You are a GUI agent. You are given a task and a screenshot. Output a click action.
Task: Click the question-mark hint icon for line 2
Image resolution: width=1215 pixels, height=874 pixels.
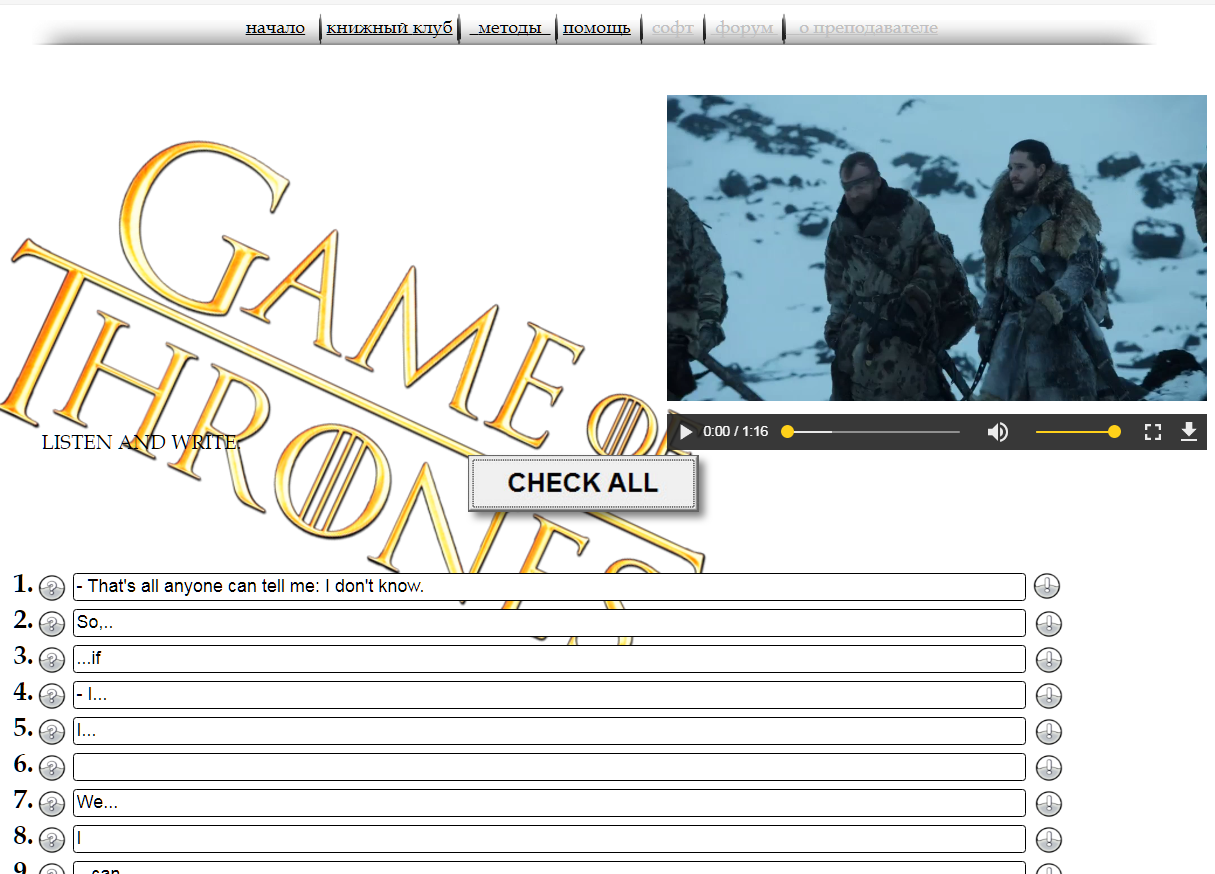[52, 624]
